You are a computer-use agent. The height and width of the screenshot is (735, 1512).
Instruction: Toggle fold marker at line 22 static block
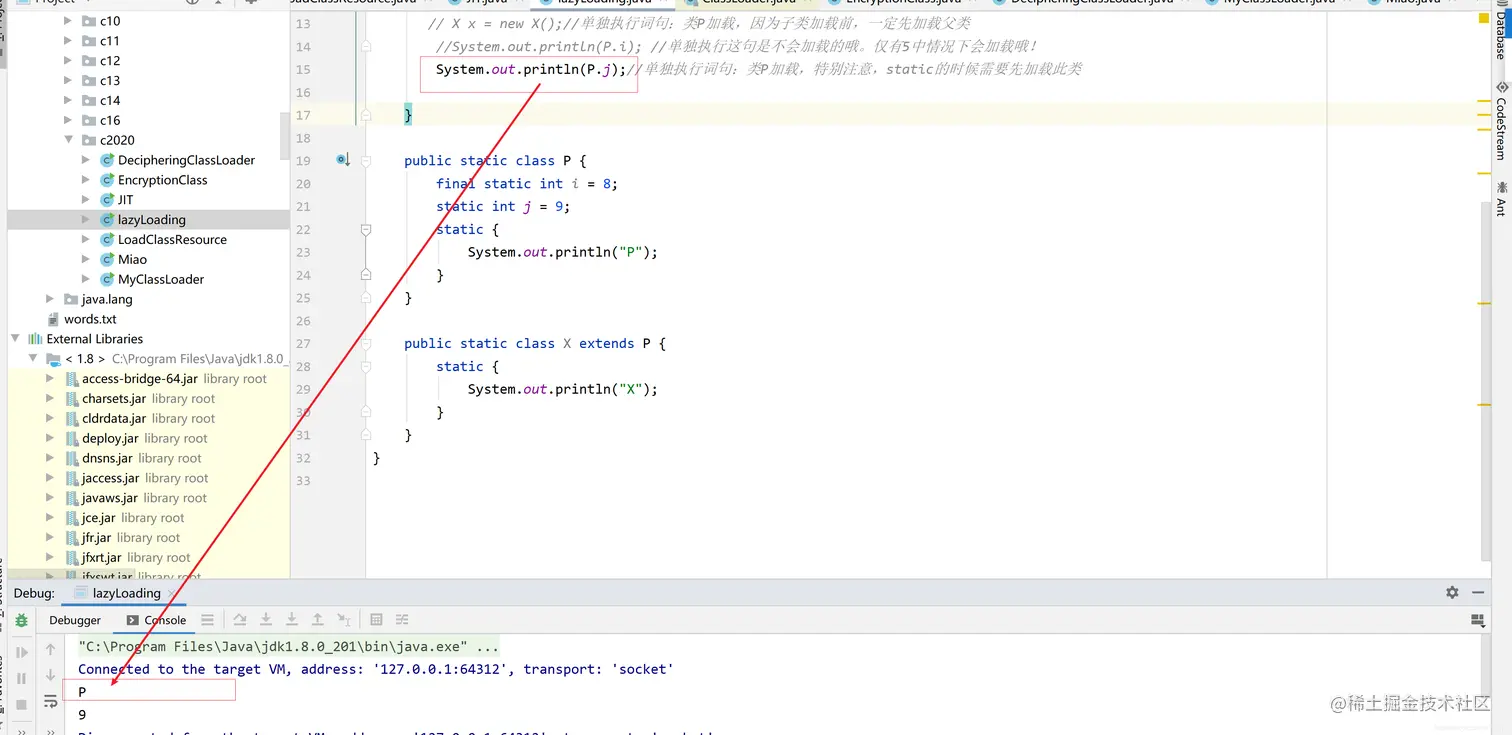(366, 230)
